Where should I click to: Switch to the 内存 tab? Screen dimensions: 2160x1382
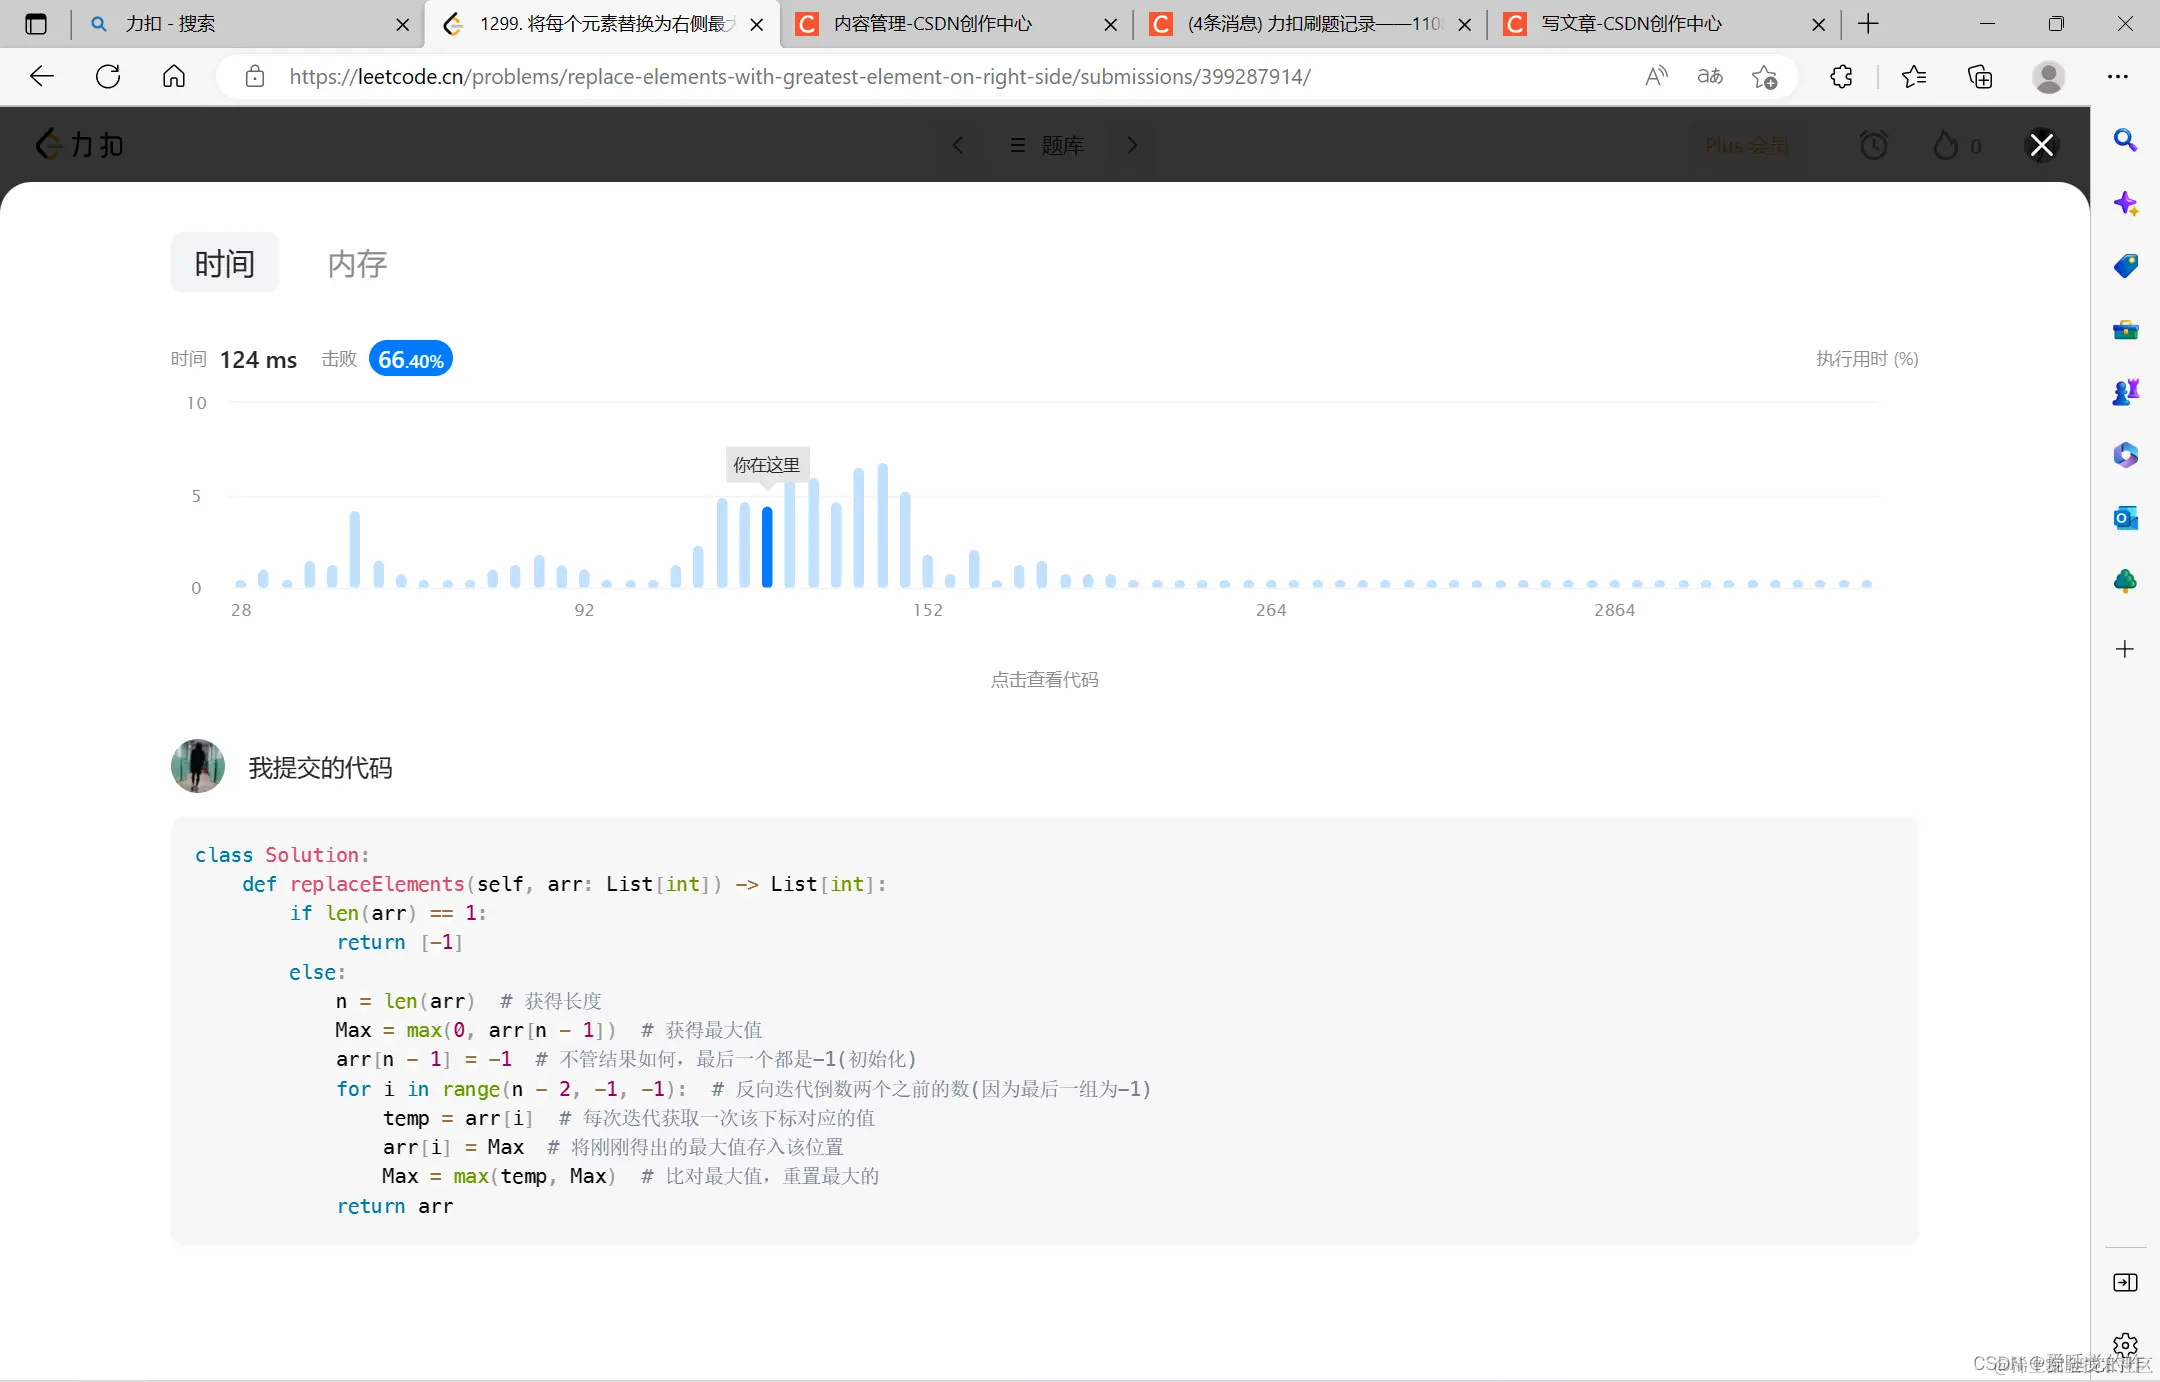click(x=357, y=264)
